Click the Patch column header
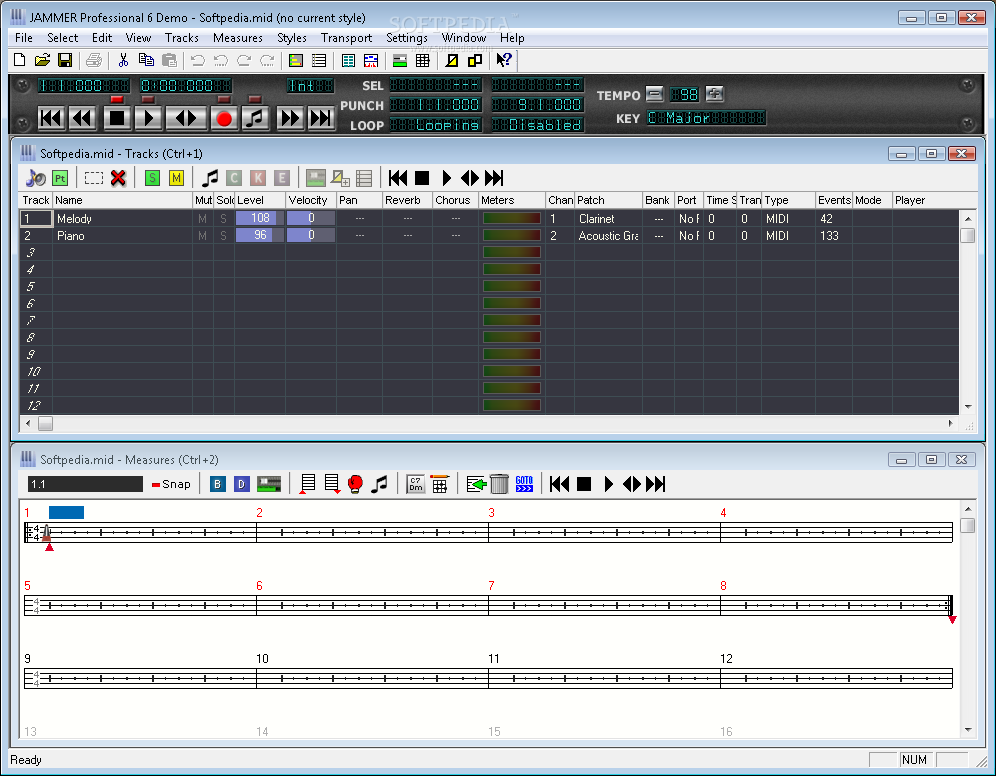 pos(608,200)
